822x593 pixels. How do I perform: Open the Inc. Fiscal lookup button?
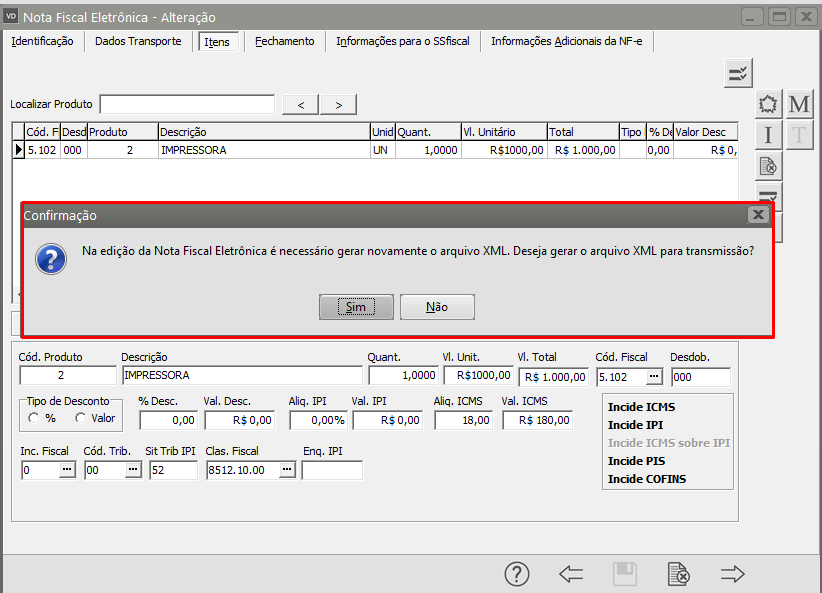click(x=67, y=470)
